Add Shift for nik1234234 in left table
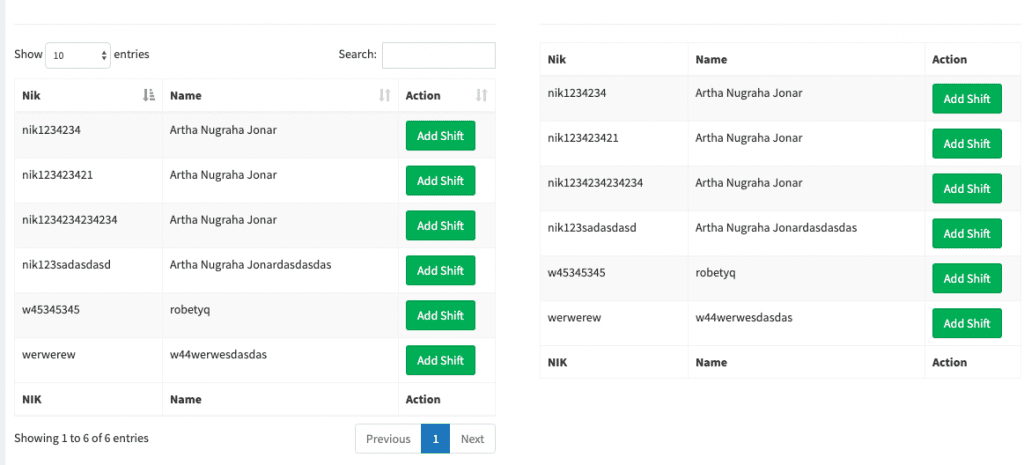The width and height of the screenshot is (1024, 465). pyautogui.click(x=440, y=136)
